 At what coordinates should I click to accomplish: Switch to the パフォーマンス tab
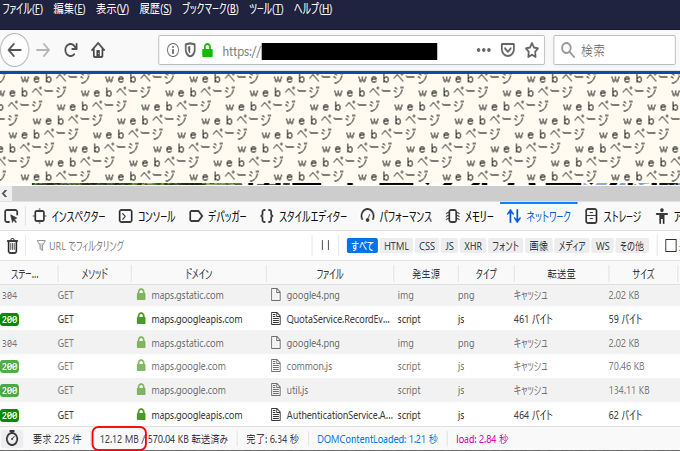pyautogui.click(x=396, y=216)
